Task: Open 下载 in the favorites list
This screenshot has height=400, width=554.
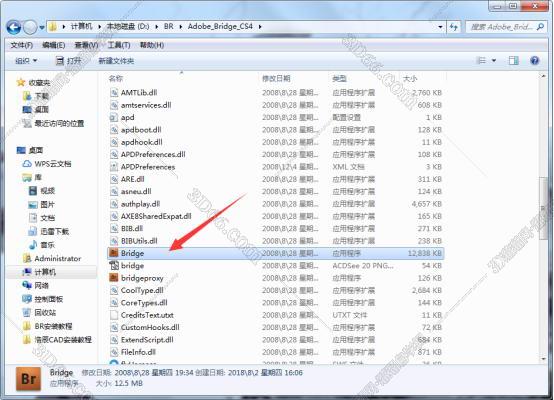Action: click(36, 96)
